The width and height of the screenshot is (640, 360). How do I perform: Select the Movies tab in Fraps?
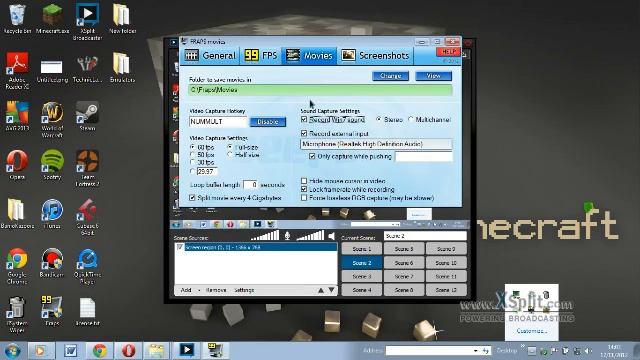tap(309, 56)
